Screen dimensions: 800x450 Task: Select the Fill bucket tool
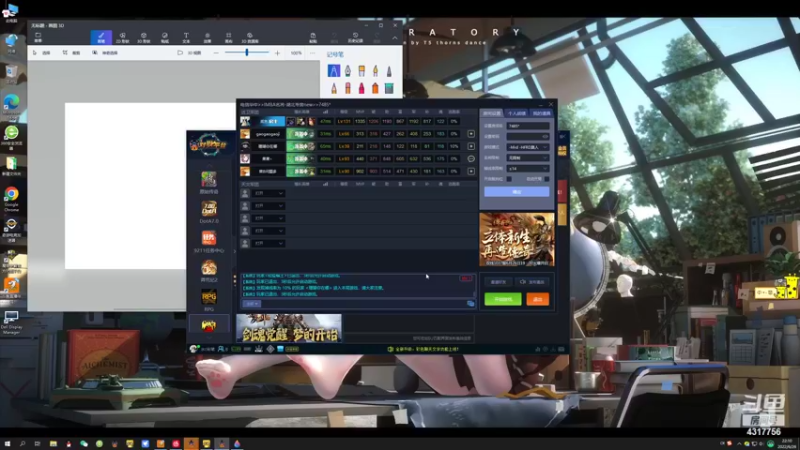coord(389,88)
